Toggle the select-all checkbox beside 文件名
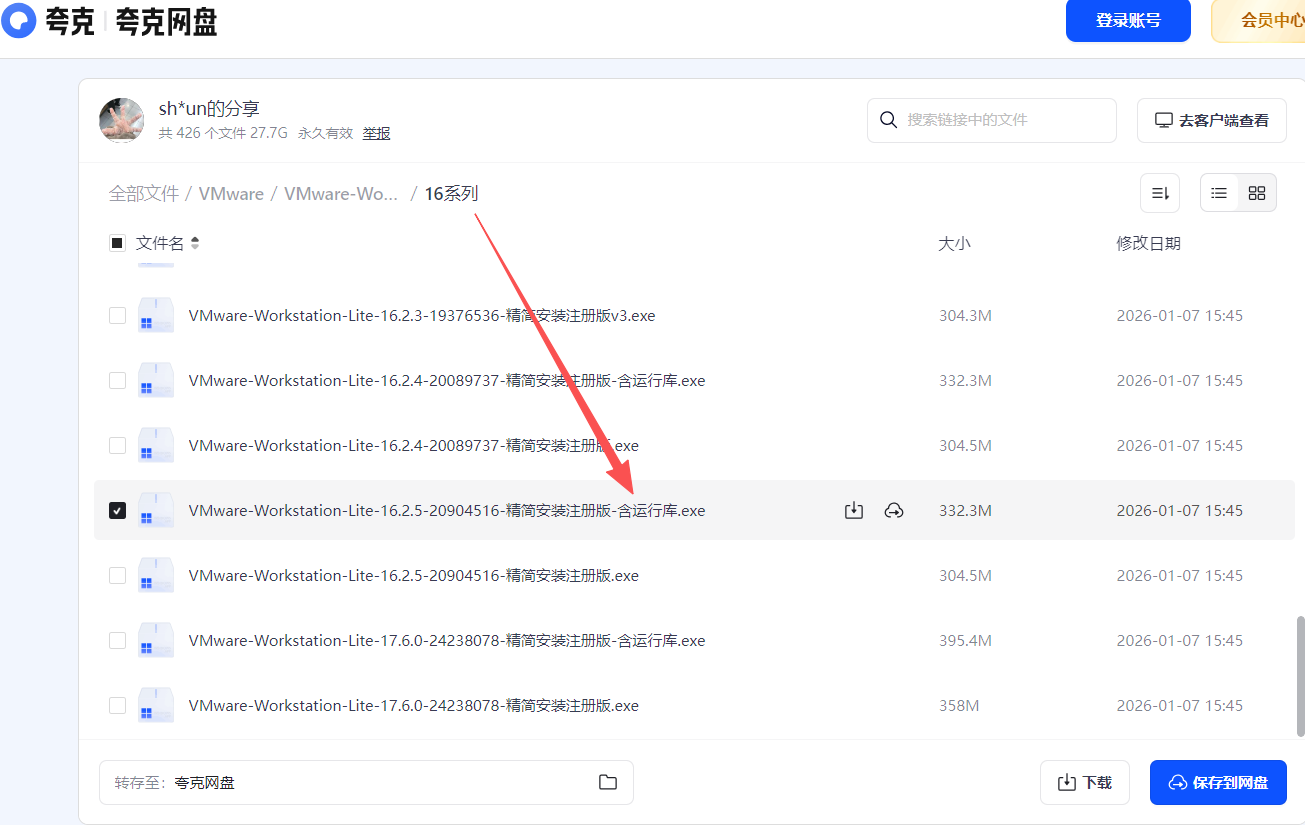Screen dimensions: 1305x825 coord(117,243)
